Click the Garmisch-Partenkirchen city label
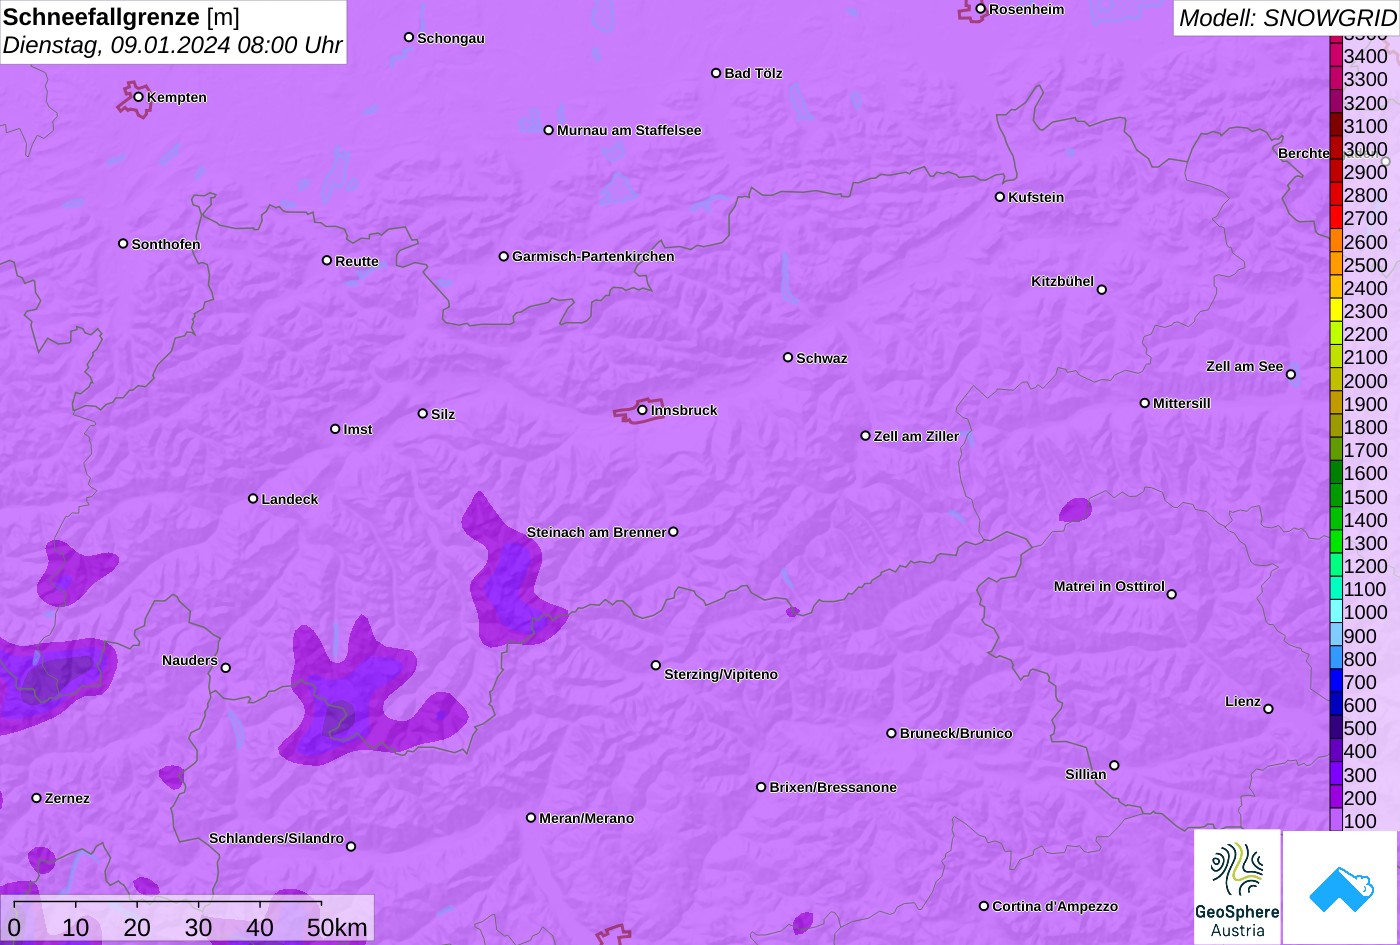 point(593,256)
